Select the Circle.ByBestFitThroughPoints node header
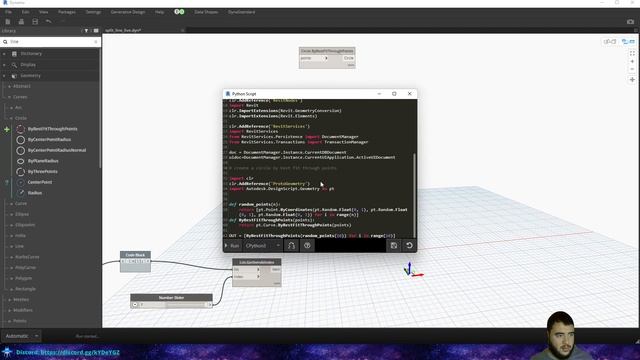 [x=327, y=51]
